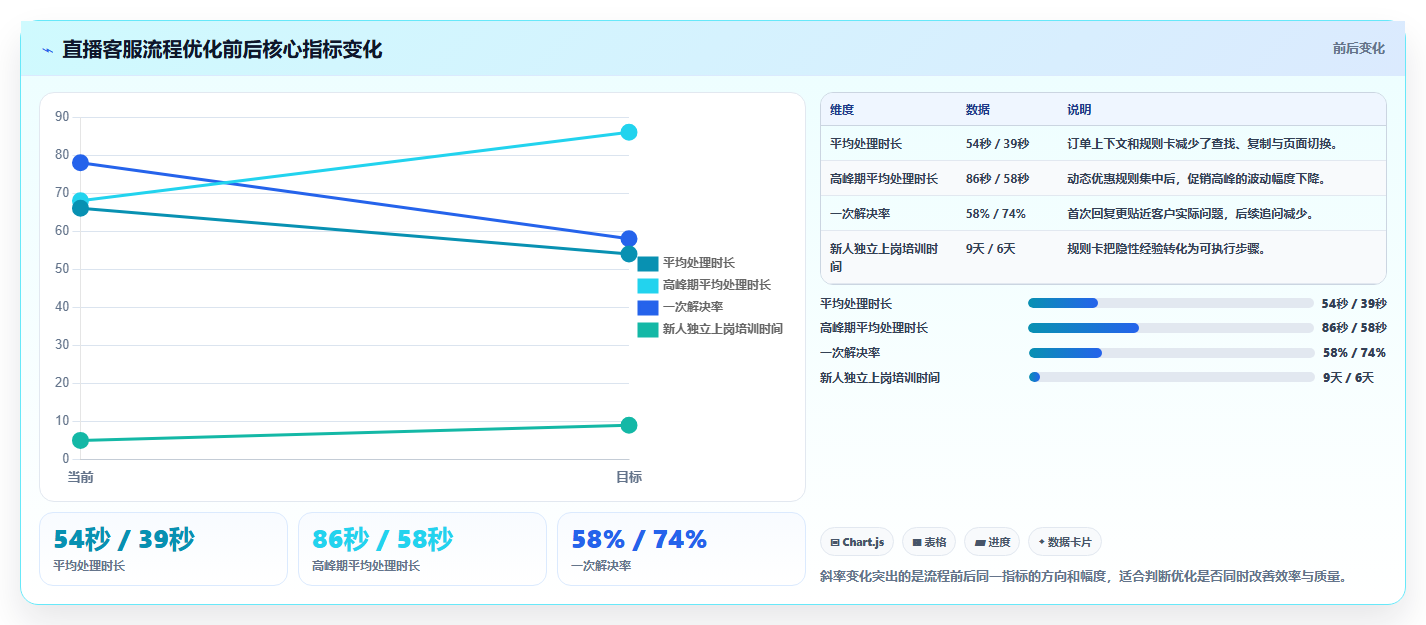Screen dimensions: 1426x625
Task: Select the green data point at 9 on 目标
Action: [x=629, y=425]
